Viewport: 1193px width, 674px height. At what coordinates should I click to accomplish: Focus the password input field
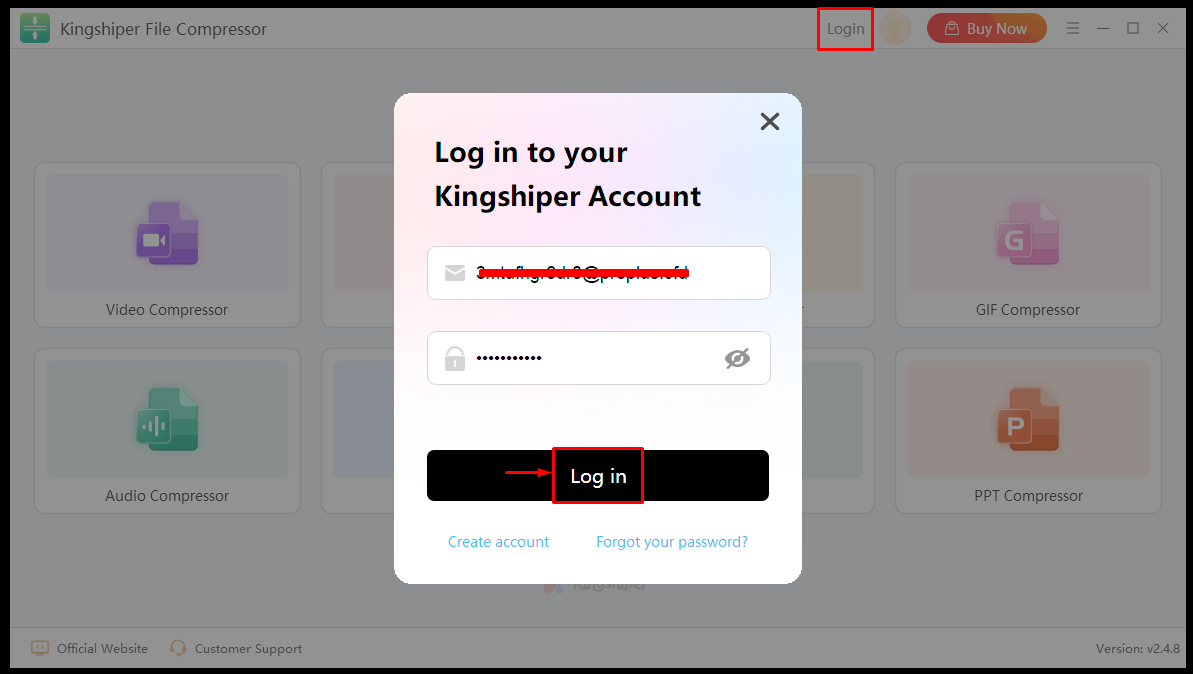599,358
